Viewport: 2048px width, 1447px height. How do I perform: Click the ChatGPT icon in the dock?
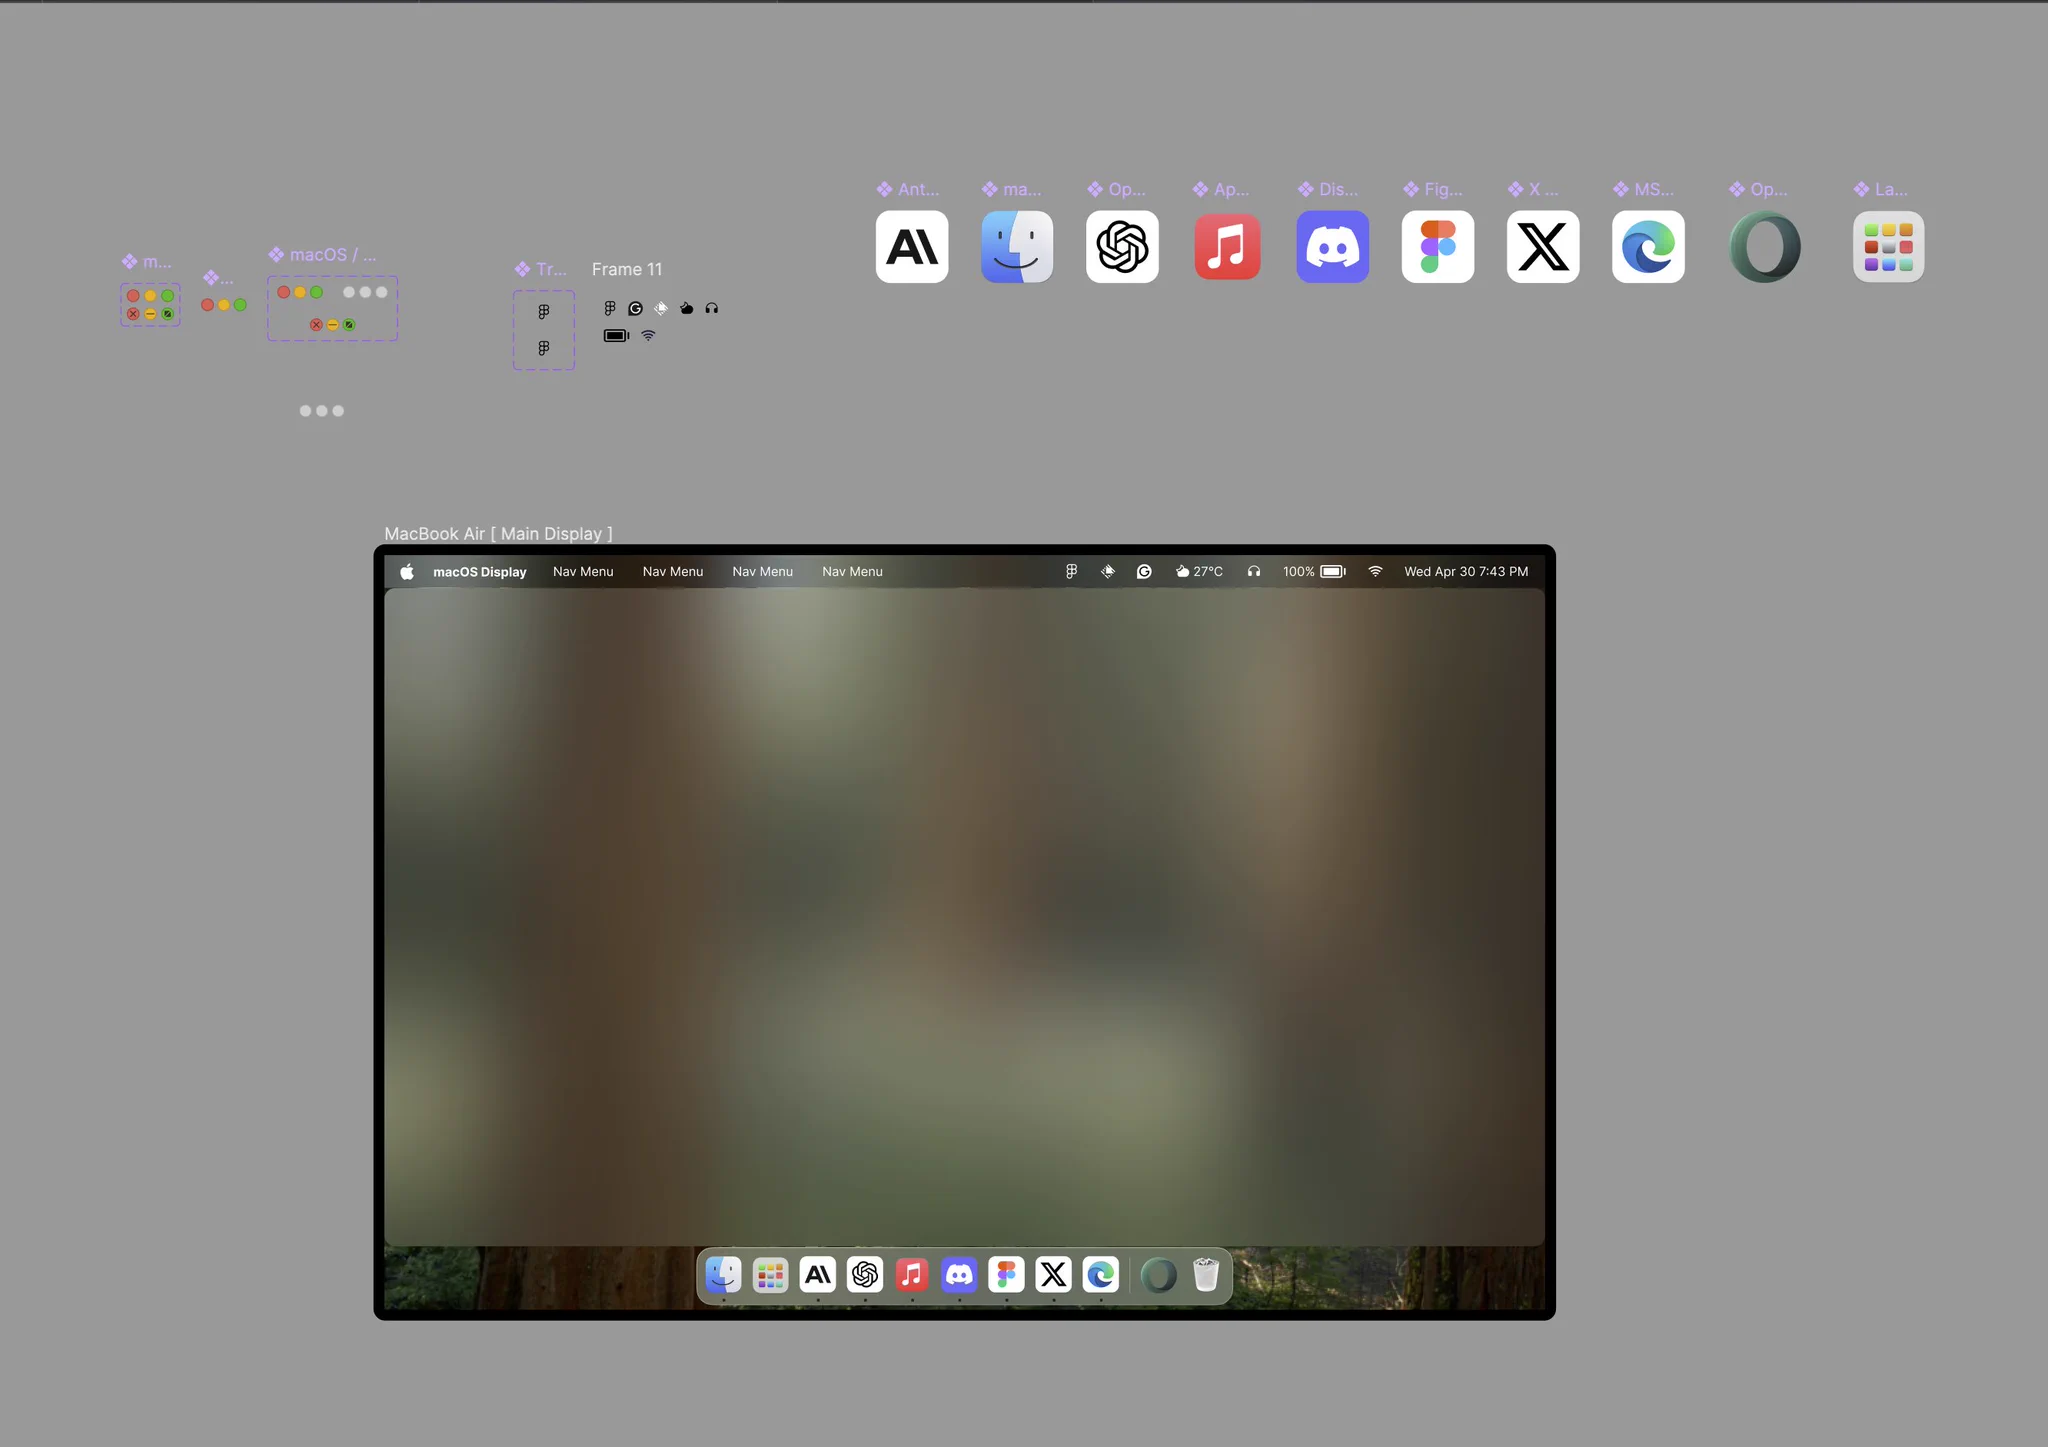[x=865, y=1275]
